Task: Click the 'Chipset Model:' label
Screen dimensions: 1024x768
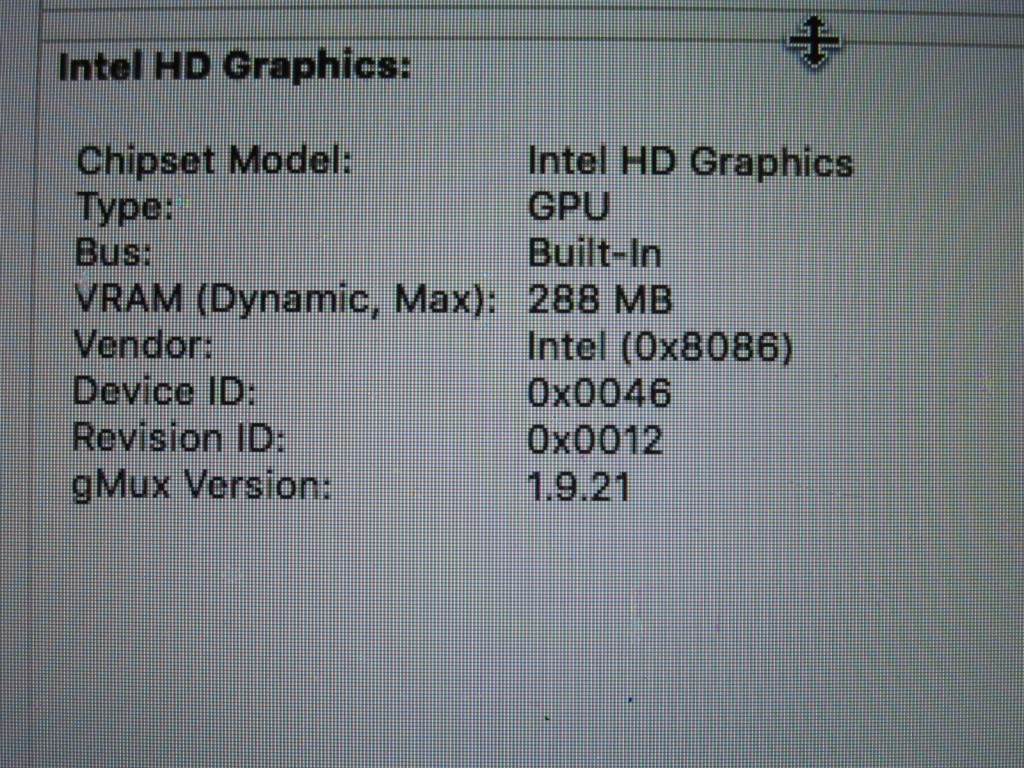Action: pyautogui.click(x=214, y=161)
